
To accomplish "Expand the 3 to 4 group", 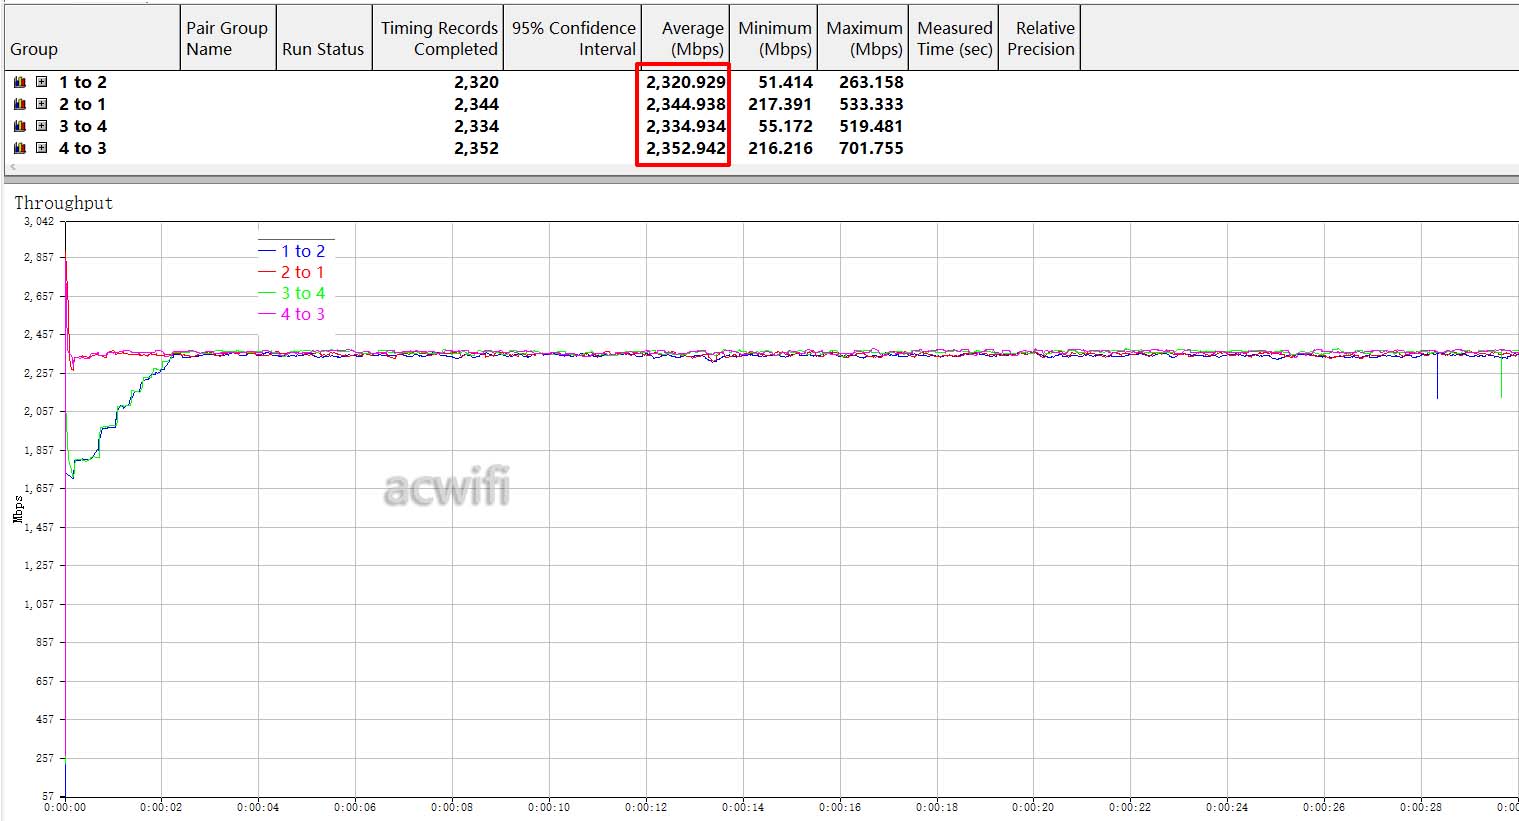I will (41, 126).
